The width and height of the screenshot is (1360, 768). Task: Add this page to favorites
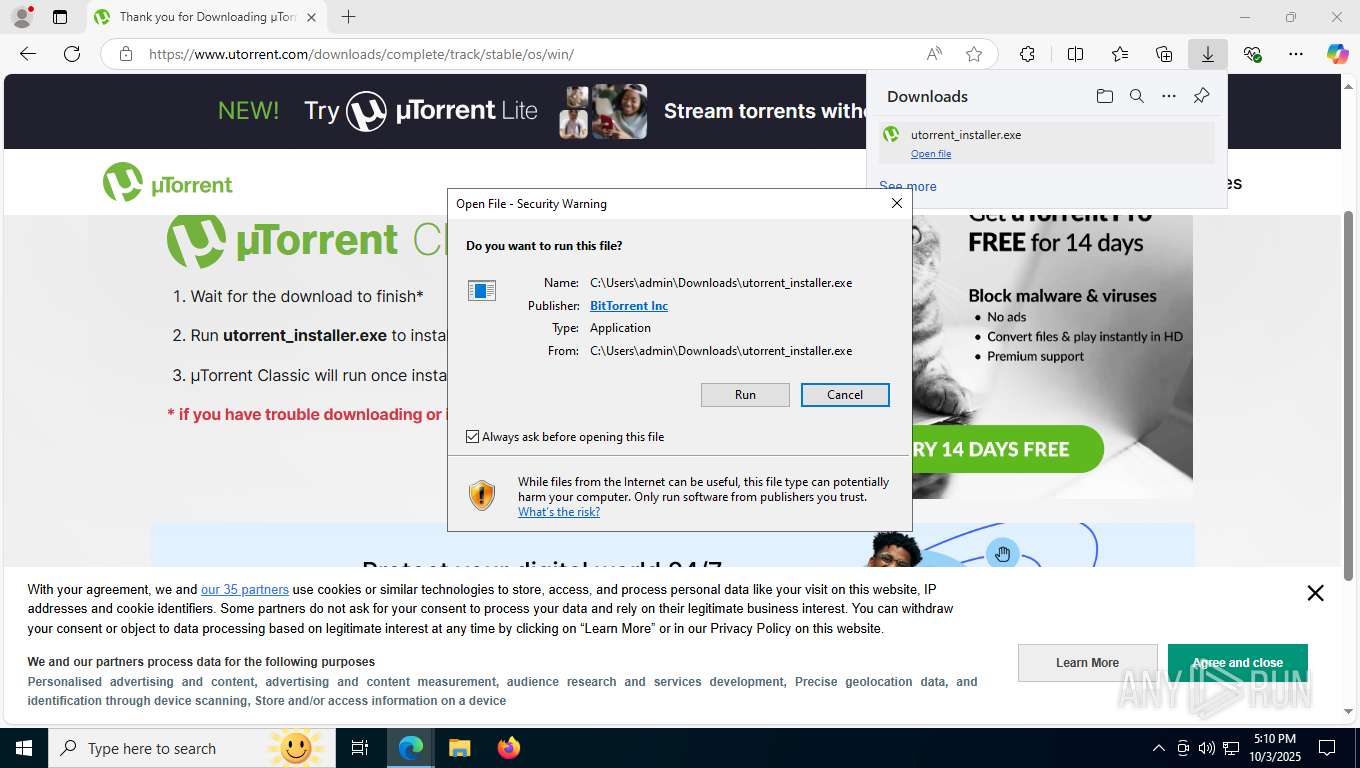pyautogui.click(x=974, y=54)
